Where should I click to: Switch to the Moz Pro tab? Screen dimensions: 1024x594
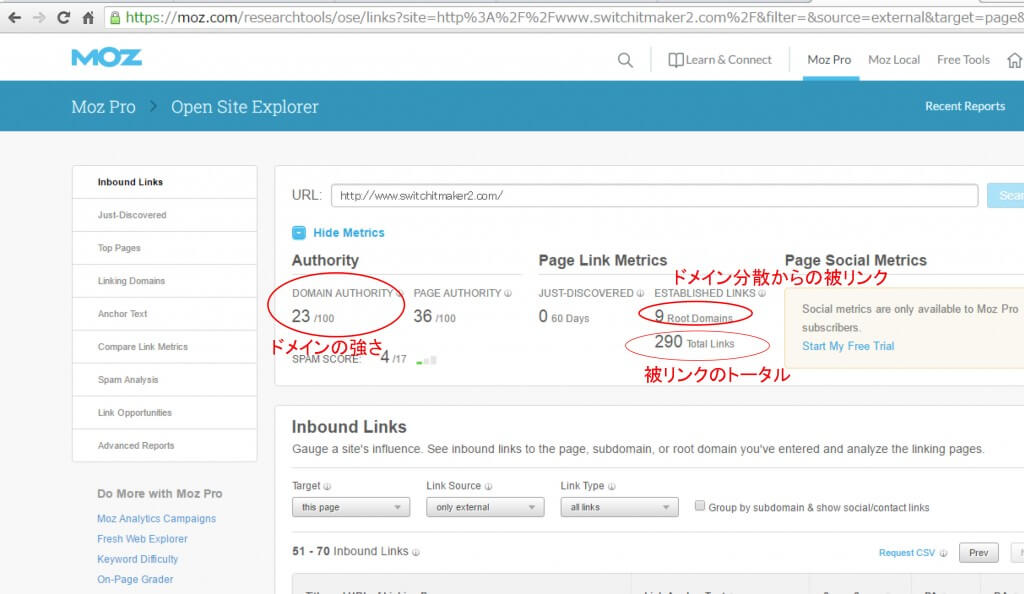(829, 60)
